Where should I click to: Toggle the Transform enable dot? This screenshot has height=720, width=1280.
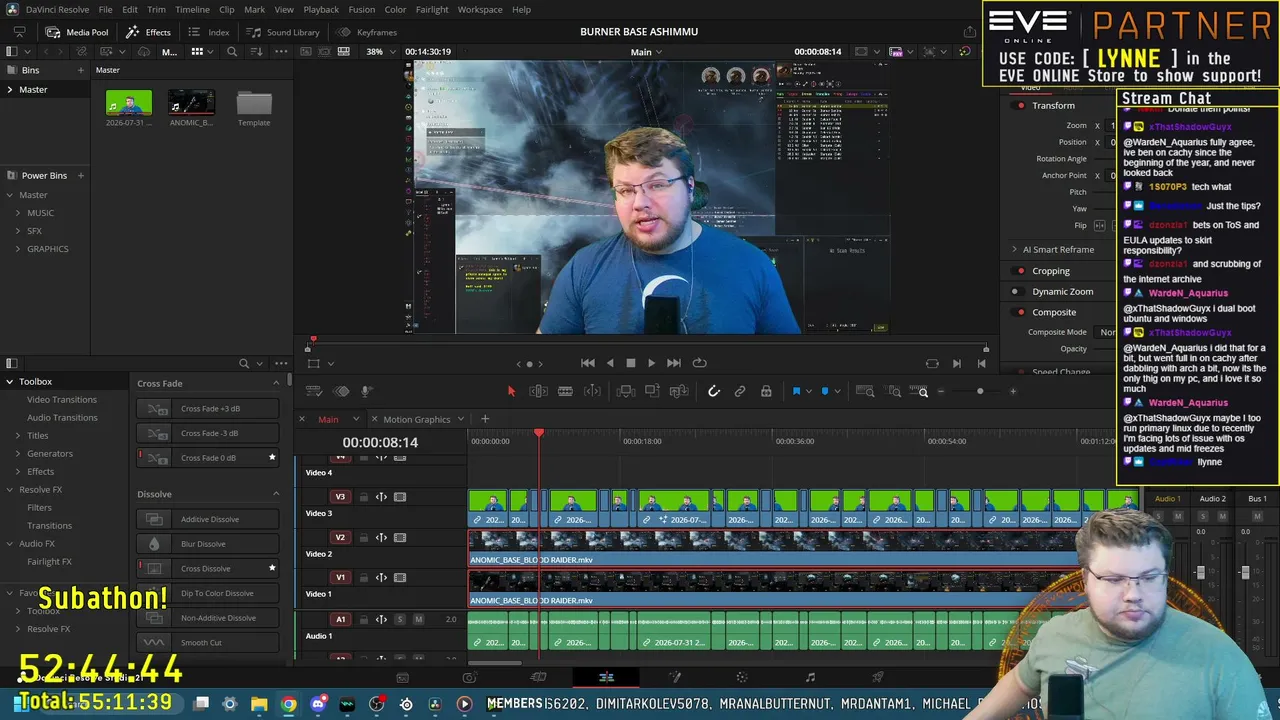[x=1021, y=106]
